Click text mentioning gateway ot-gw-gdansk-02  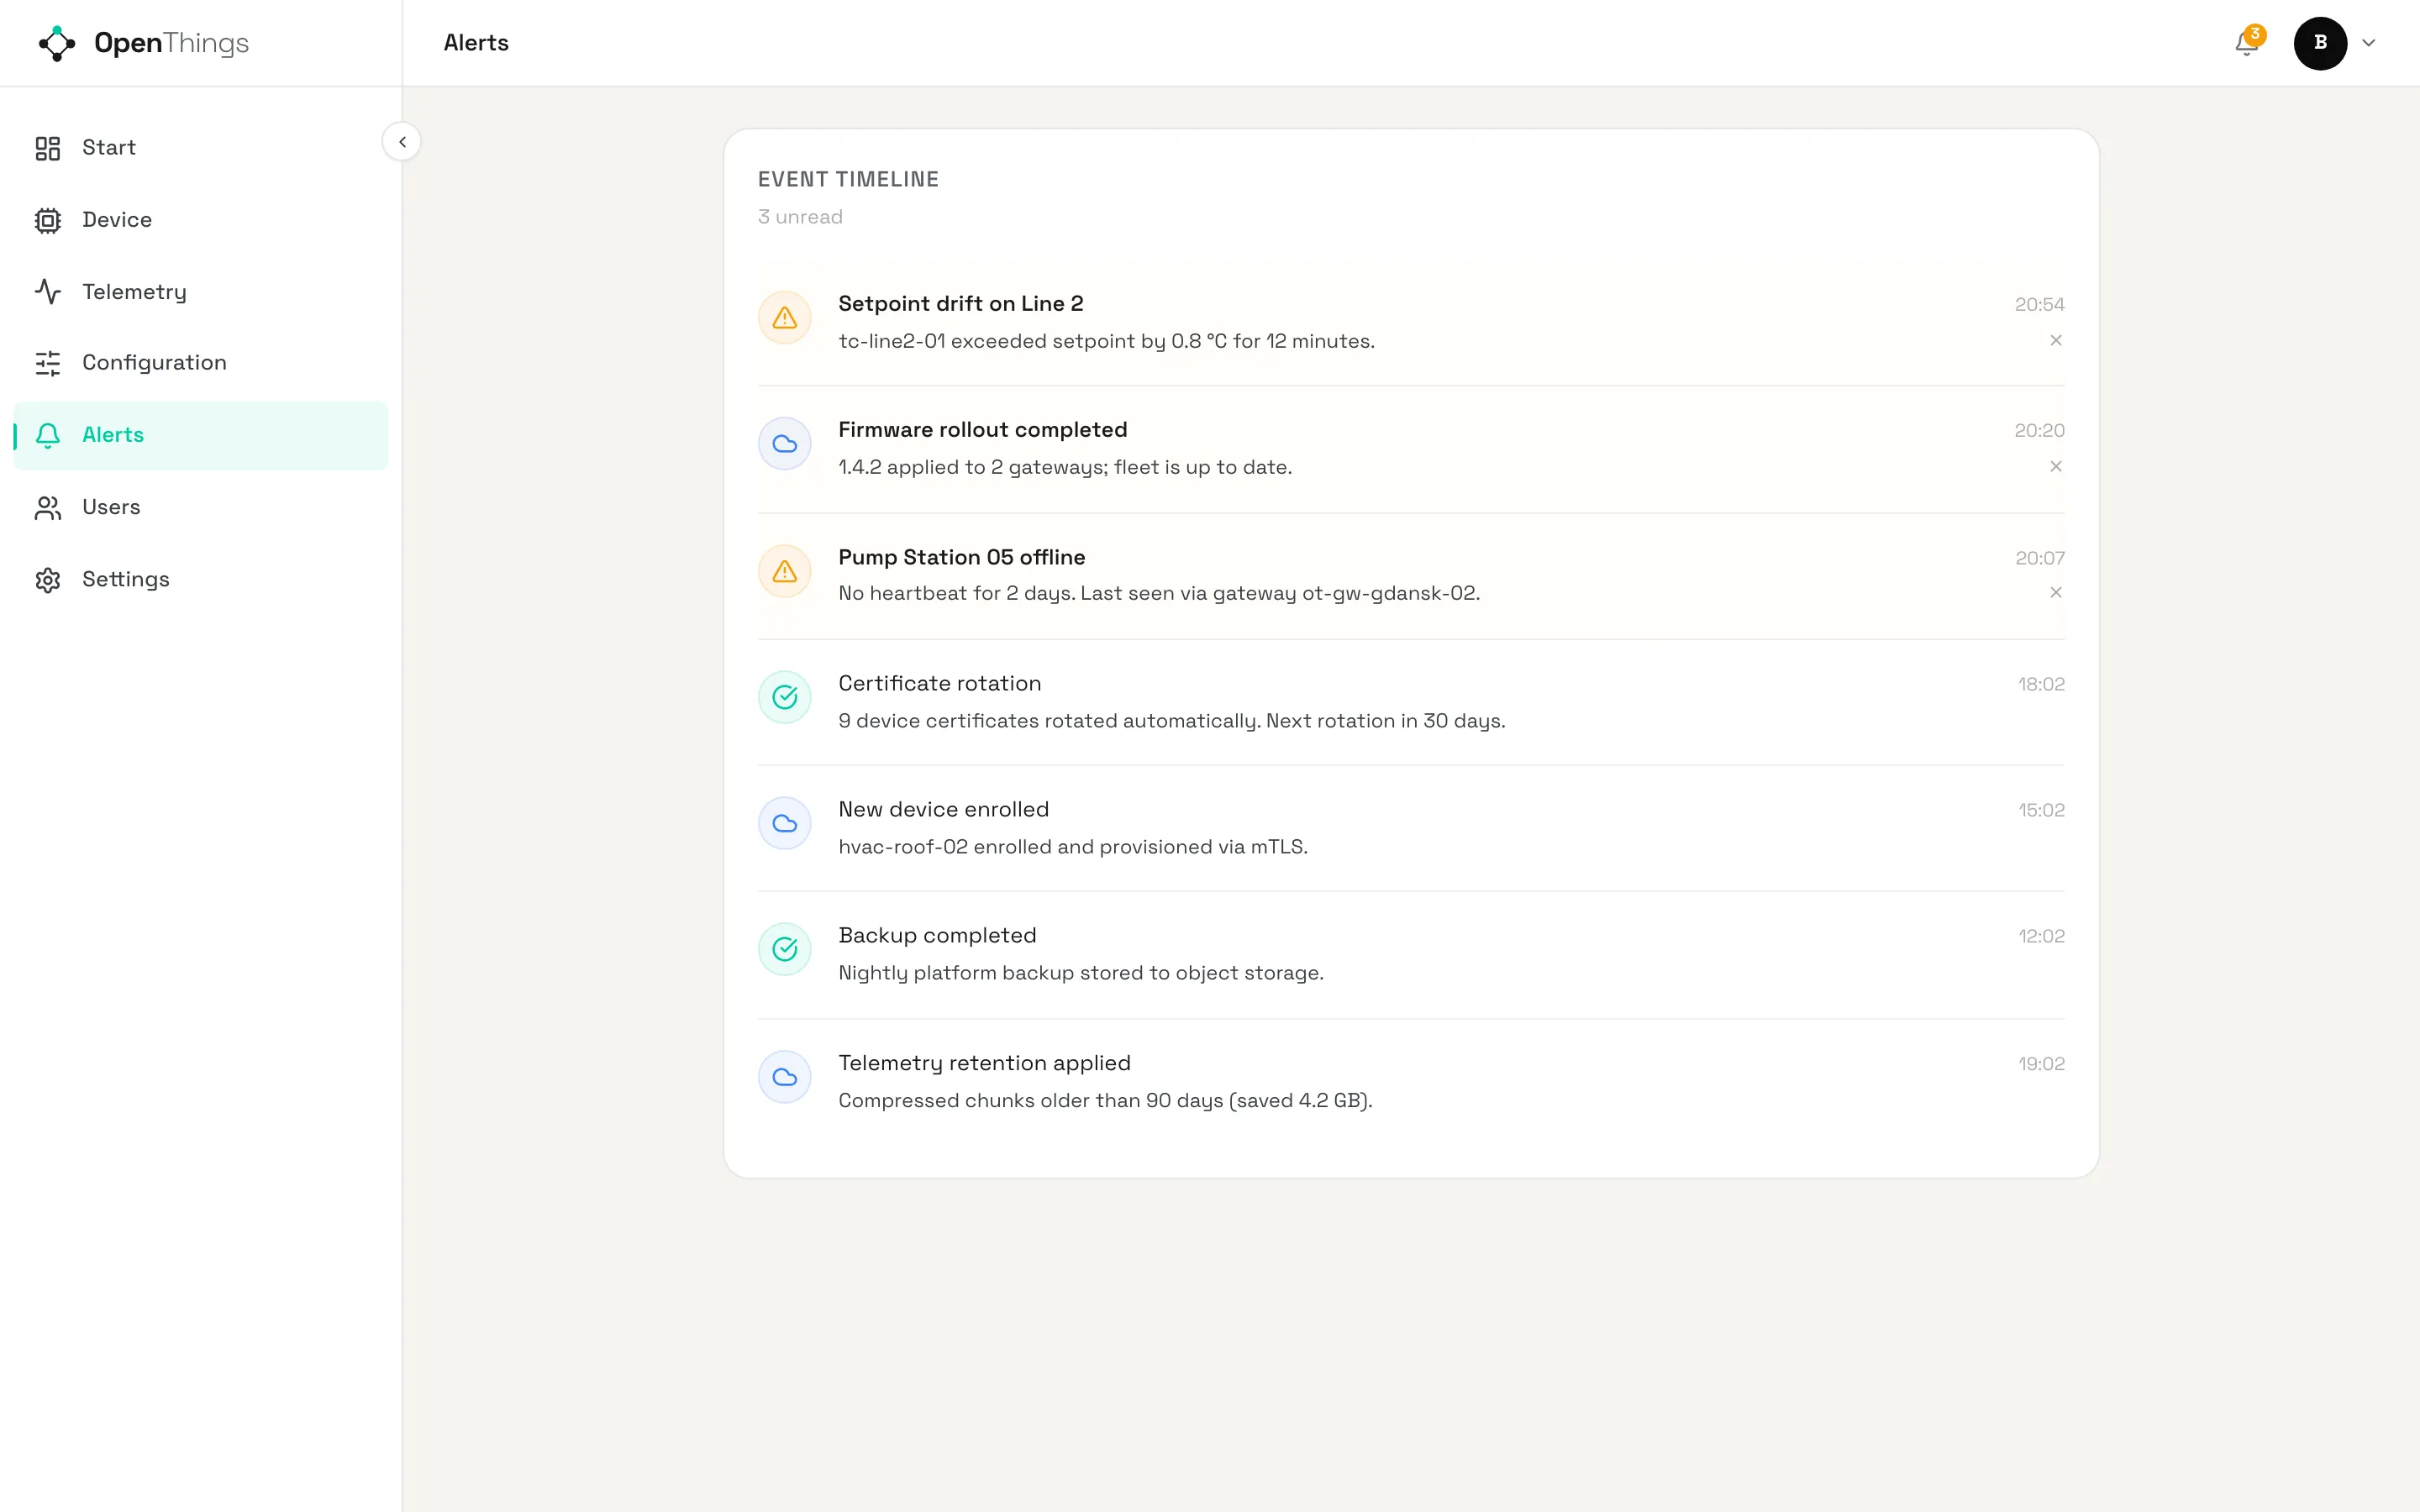(1159, 594)
